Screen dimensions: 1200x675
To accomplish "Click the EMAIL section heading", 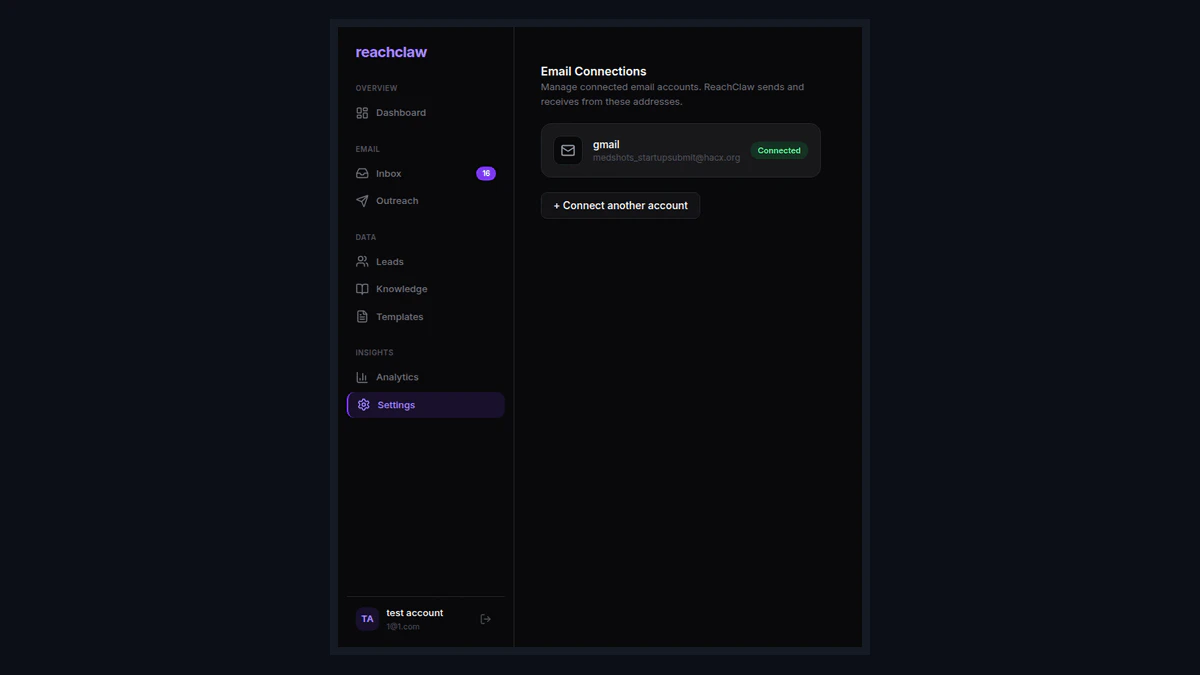I will tap(367, 148).
